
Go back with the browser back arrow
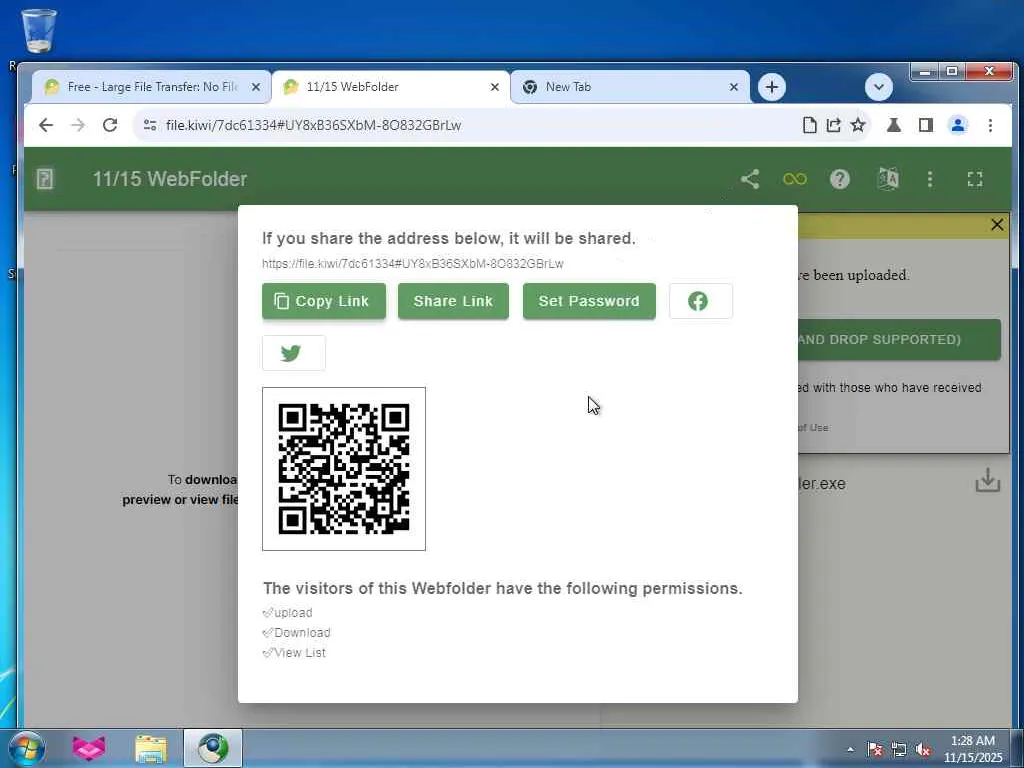point(46,125)
